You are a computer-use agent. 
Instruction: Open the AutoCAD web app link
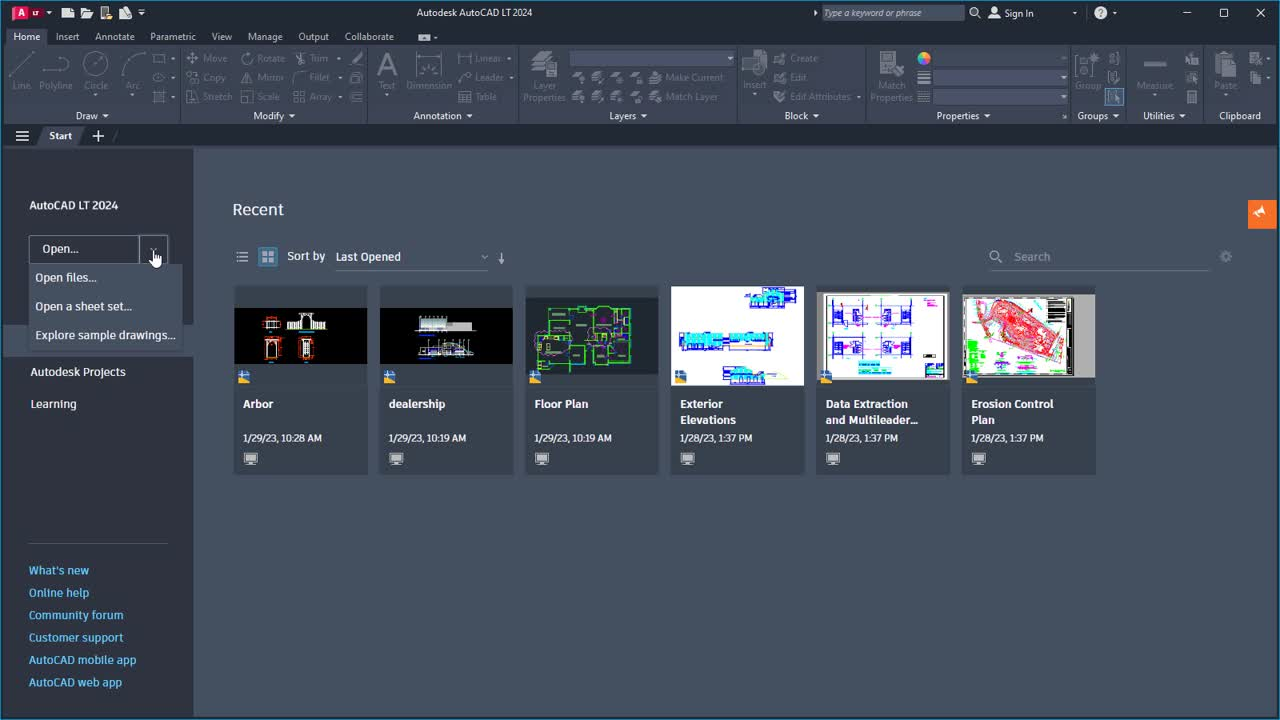click(75, 683)
